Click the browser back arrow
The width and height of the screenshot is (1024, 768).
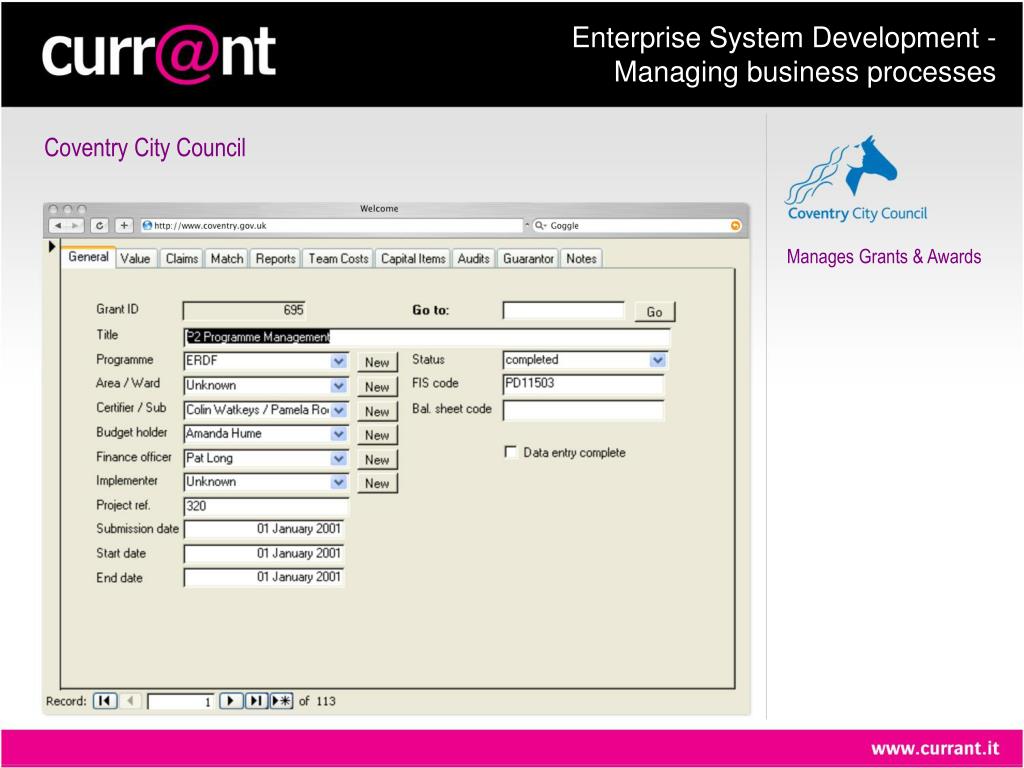pyautogui.click(x=58, y=225)
